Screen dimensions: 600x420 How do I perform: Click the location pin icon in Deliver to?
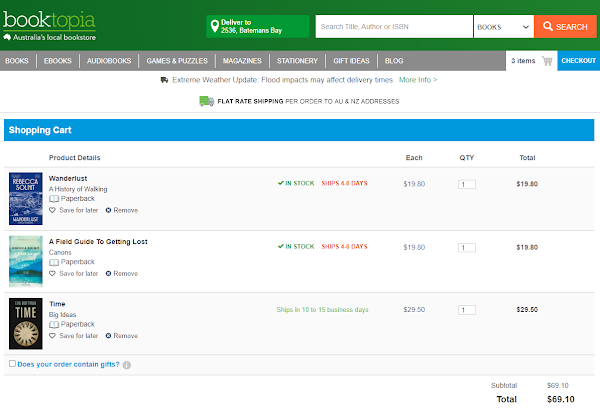pos(215,26)
